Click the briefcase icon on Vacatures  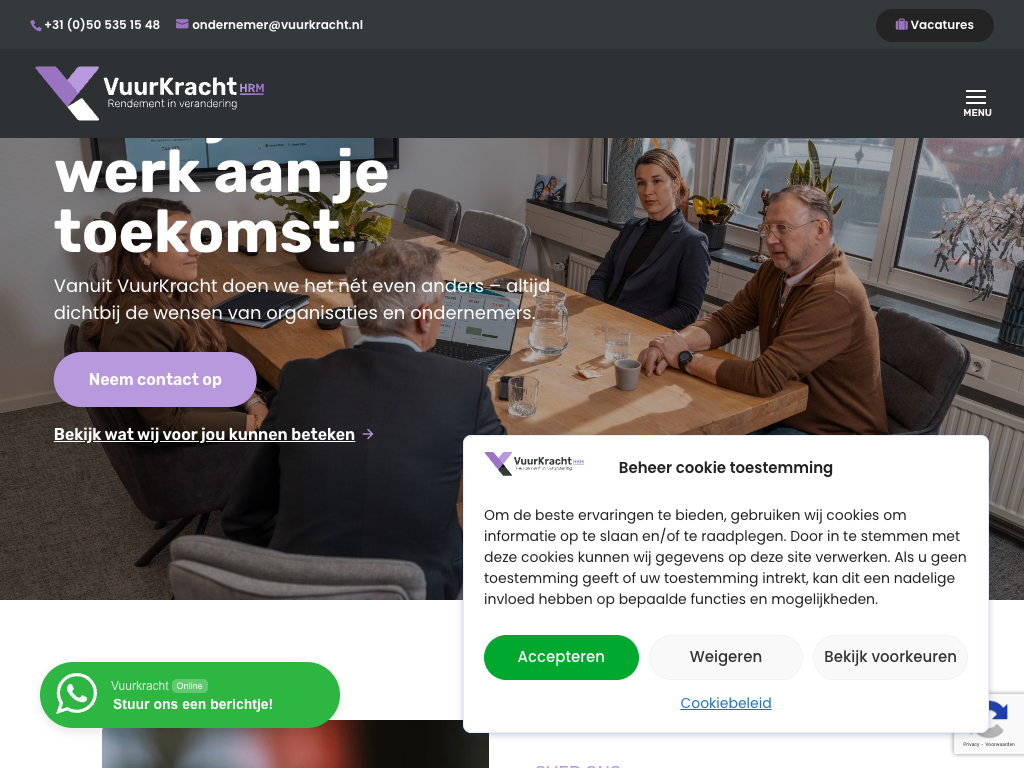(901, 24)
